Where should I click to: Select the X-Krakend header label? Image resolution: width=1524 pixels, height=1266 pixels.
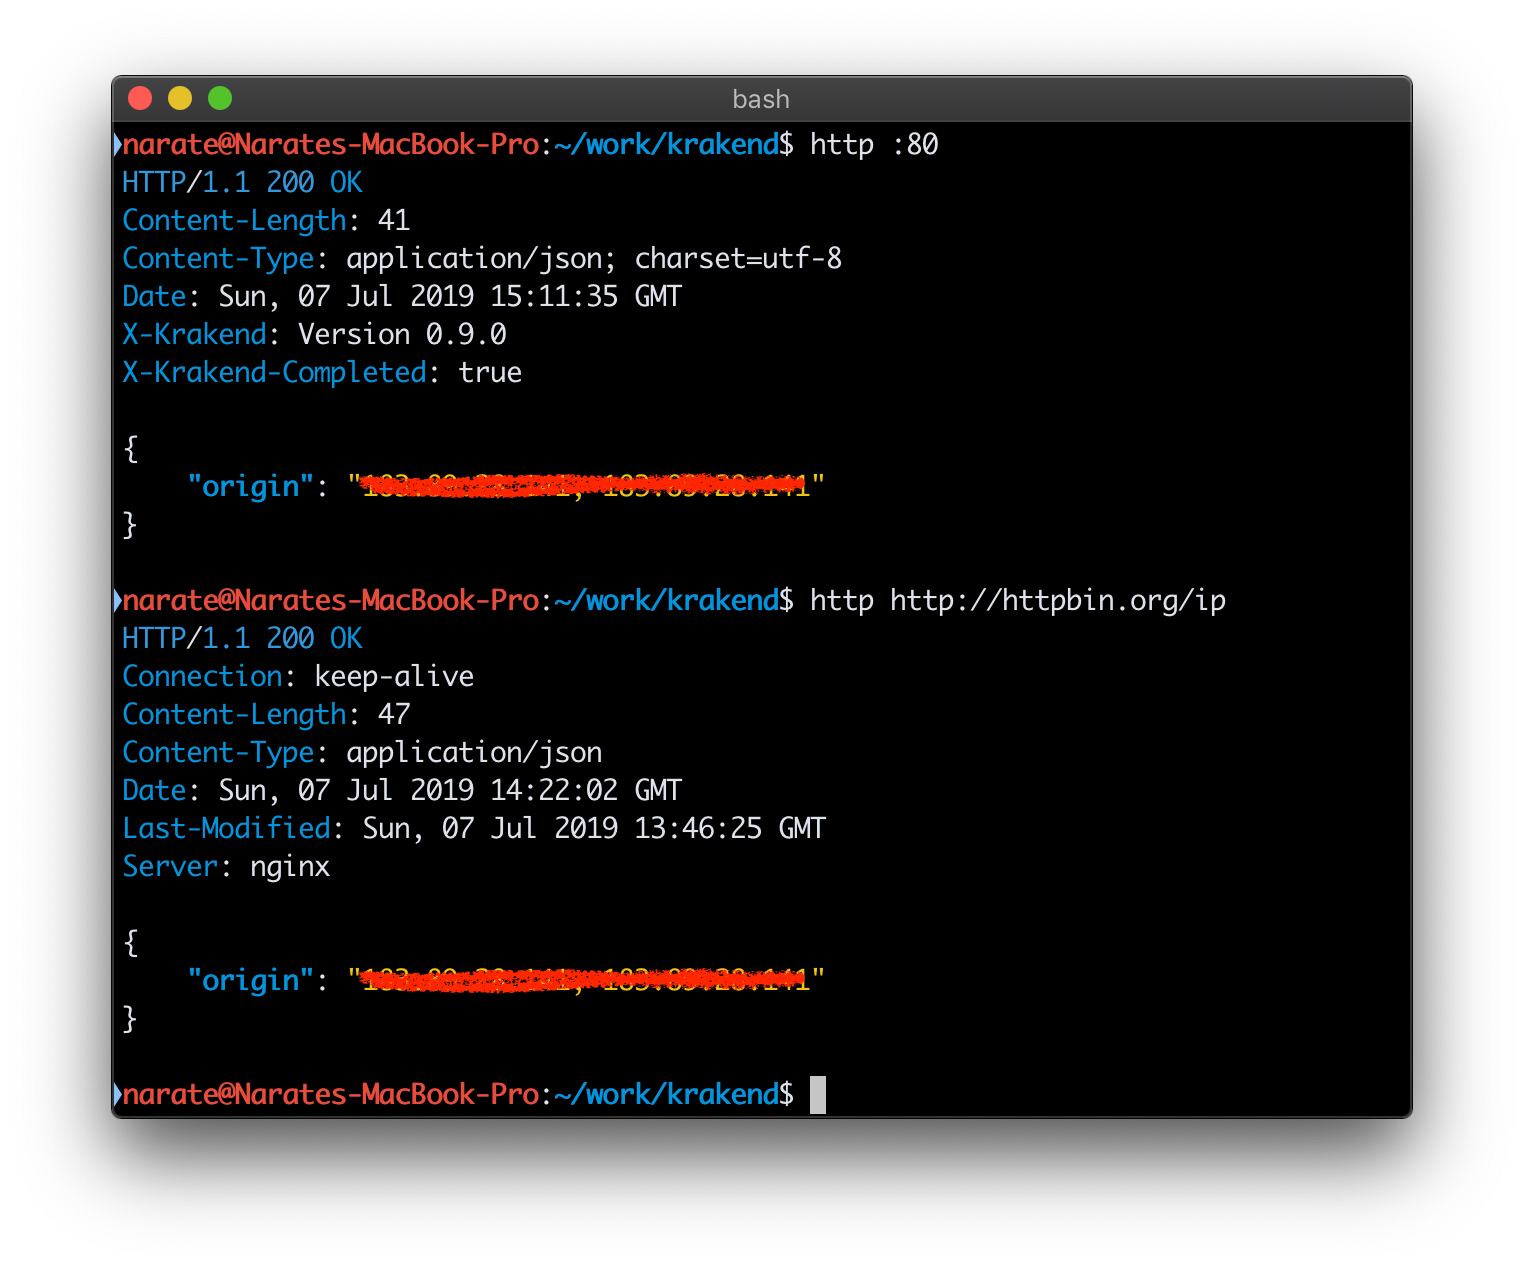(x=194, y=334)
